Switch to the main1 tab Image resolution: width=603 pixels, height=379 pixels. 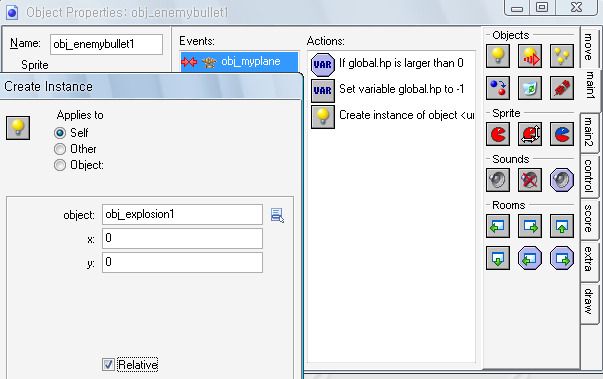[x=590, y=85]
